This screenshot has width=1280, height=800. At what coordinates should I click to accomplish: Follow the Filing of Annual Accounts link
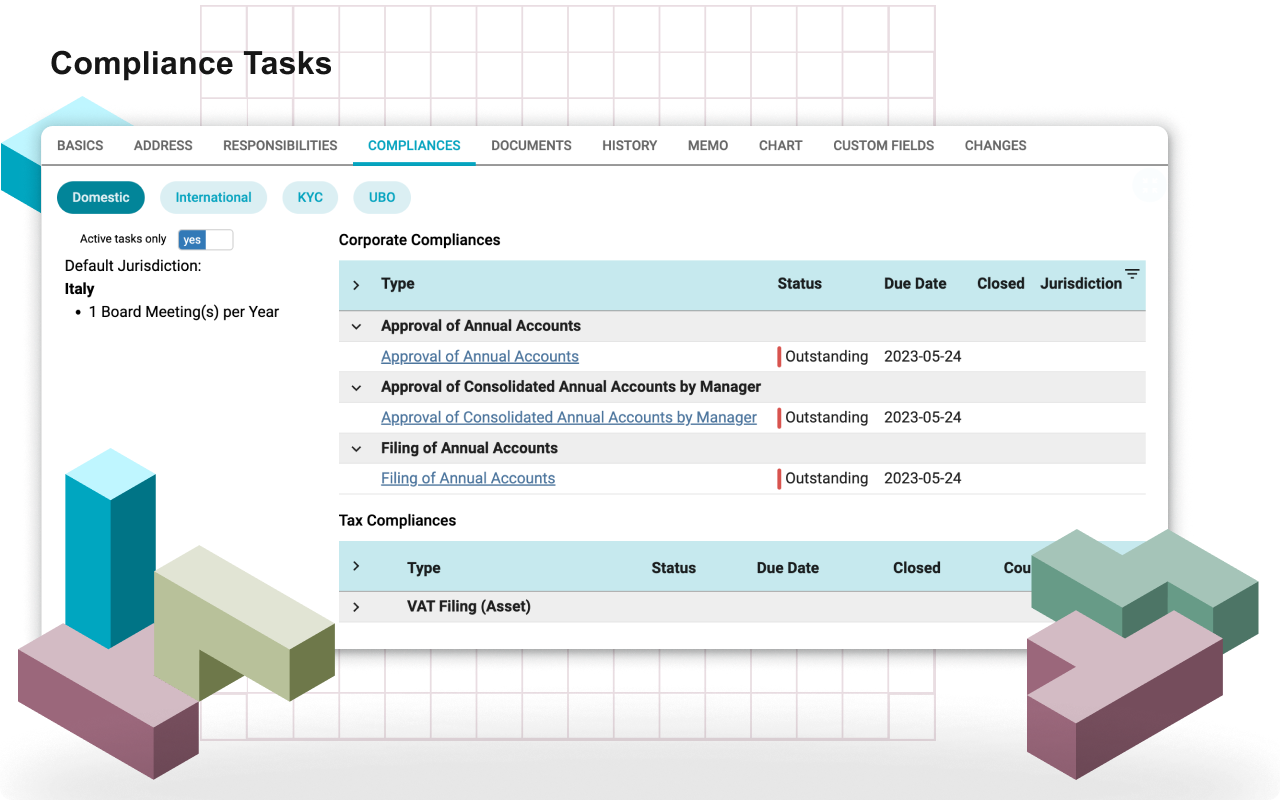point(467,478)
